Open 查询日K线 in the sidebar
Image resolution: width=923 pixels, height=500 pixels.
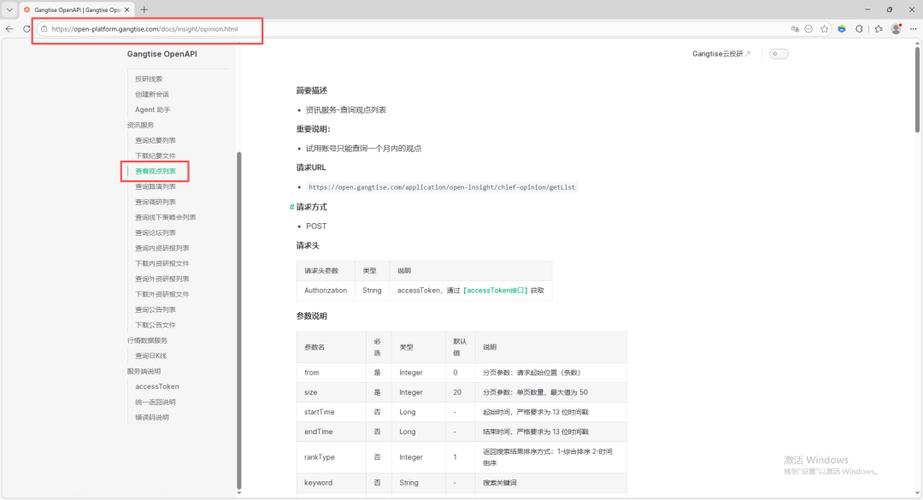151,356
